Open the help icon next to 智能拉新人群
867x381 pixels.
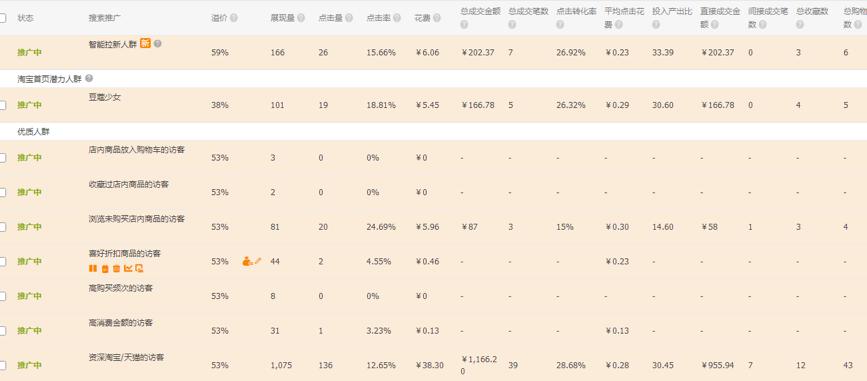point(158,44)
